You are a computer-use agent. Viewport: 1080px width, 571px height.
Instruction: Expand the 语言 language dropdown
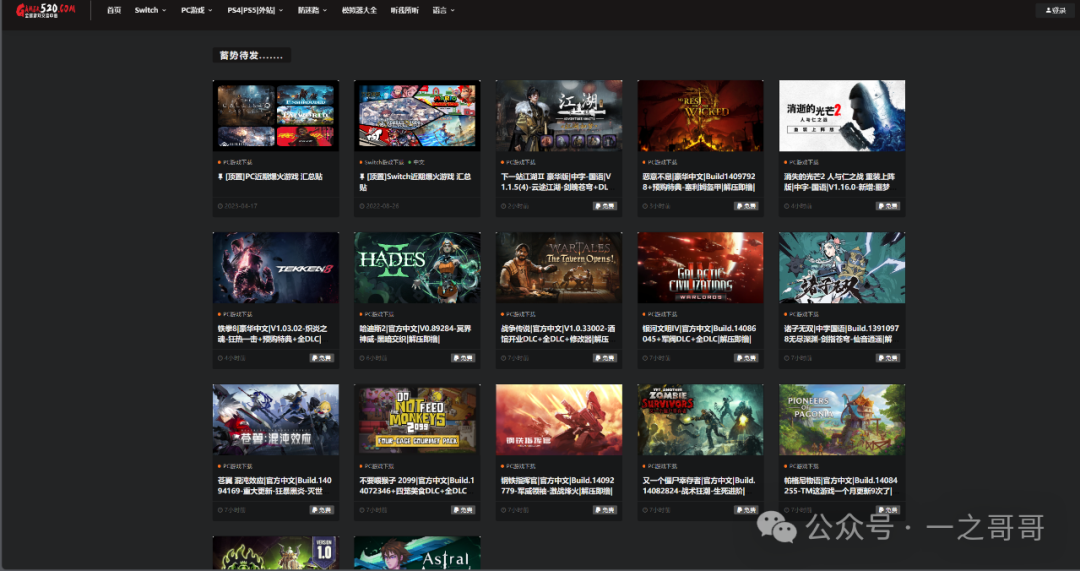pyautogui.click(x=444, y=10)
